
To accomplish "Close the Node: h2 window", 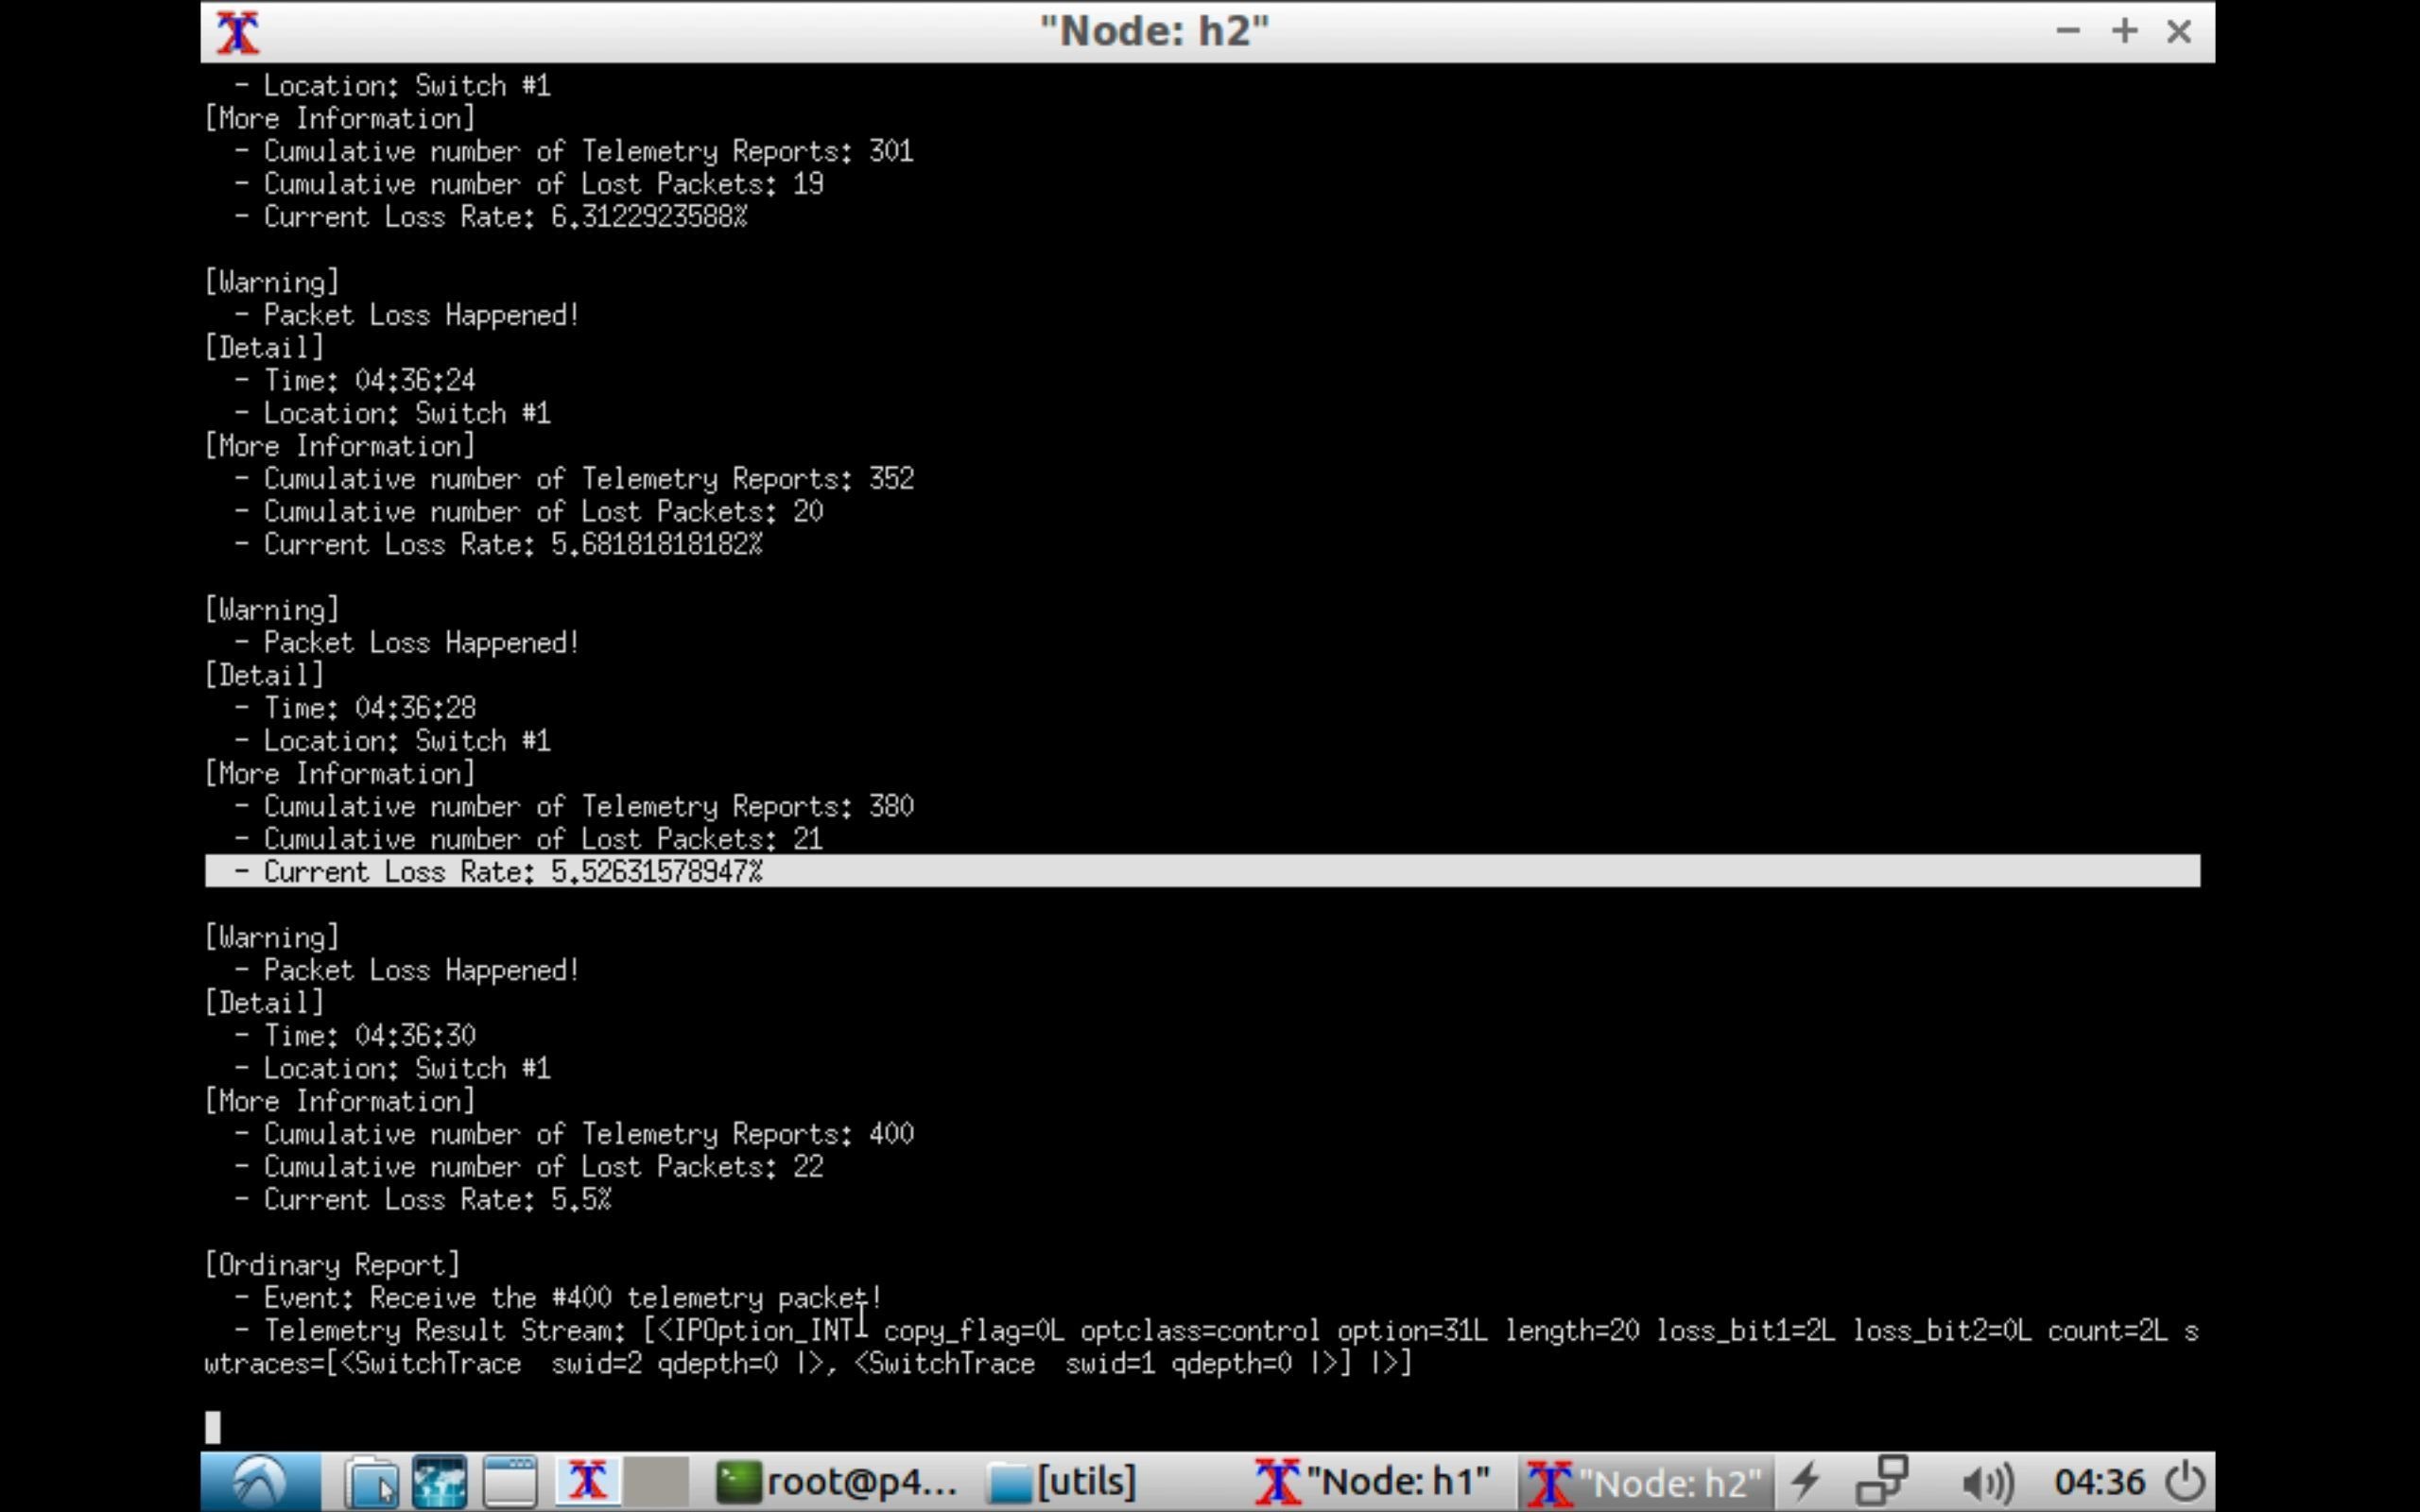I will 2179,32.
